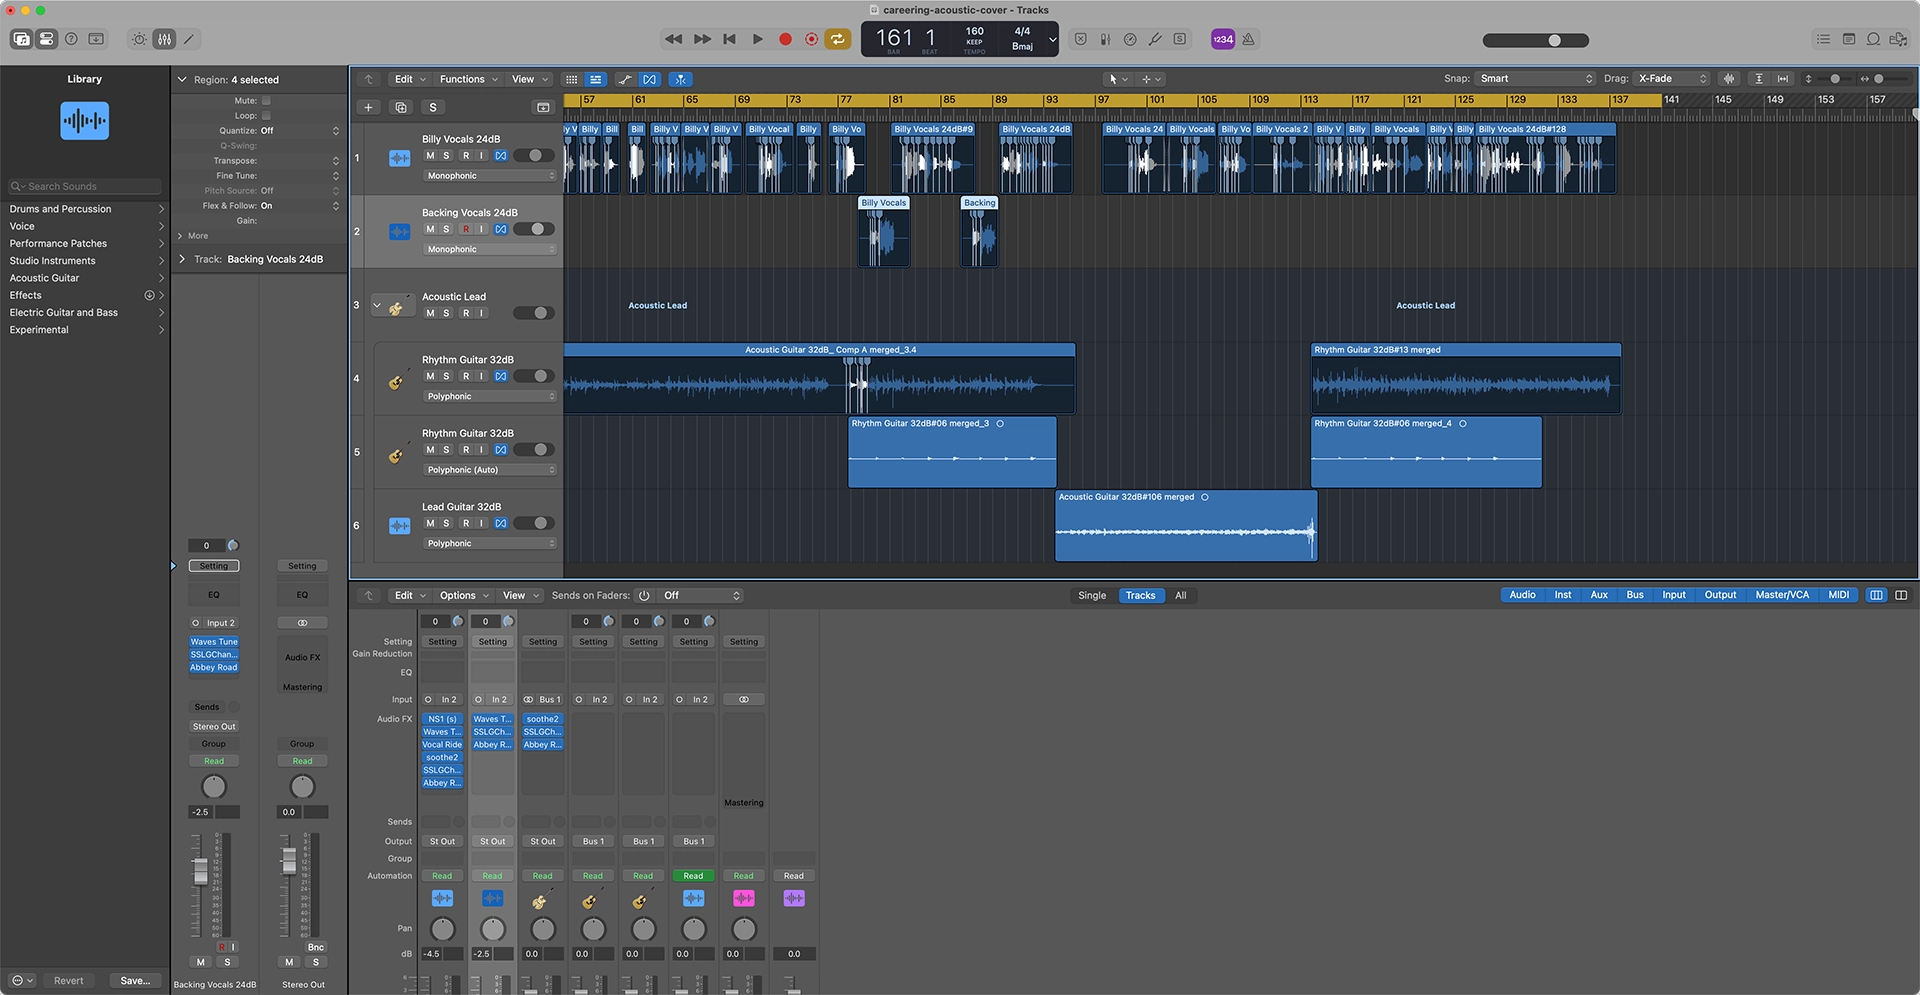Screen dimensions: 1920x995
Task: Select the Single mixer view tab
Action: click(x=1092, y=595)
